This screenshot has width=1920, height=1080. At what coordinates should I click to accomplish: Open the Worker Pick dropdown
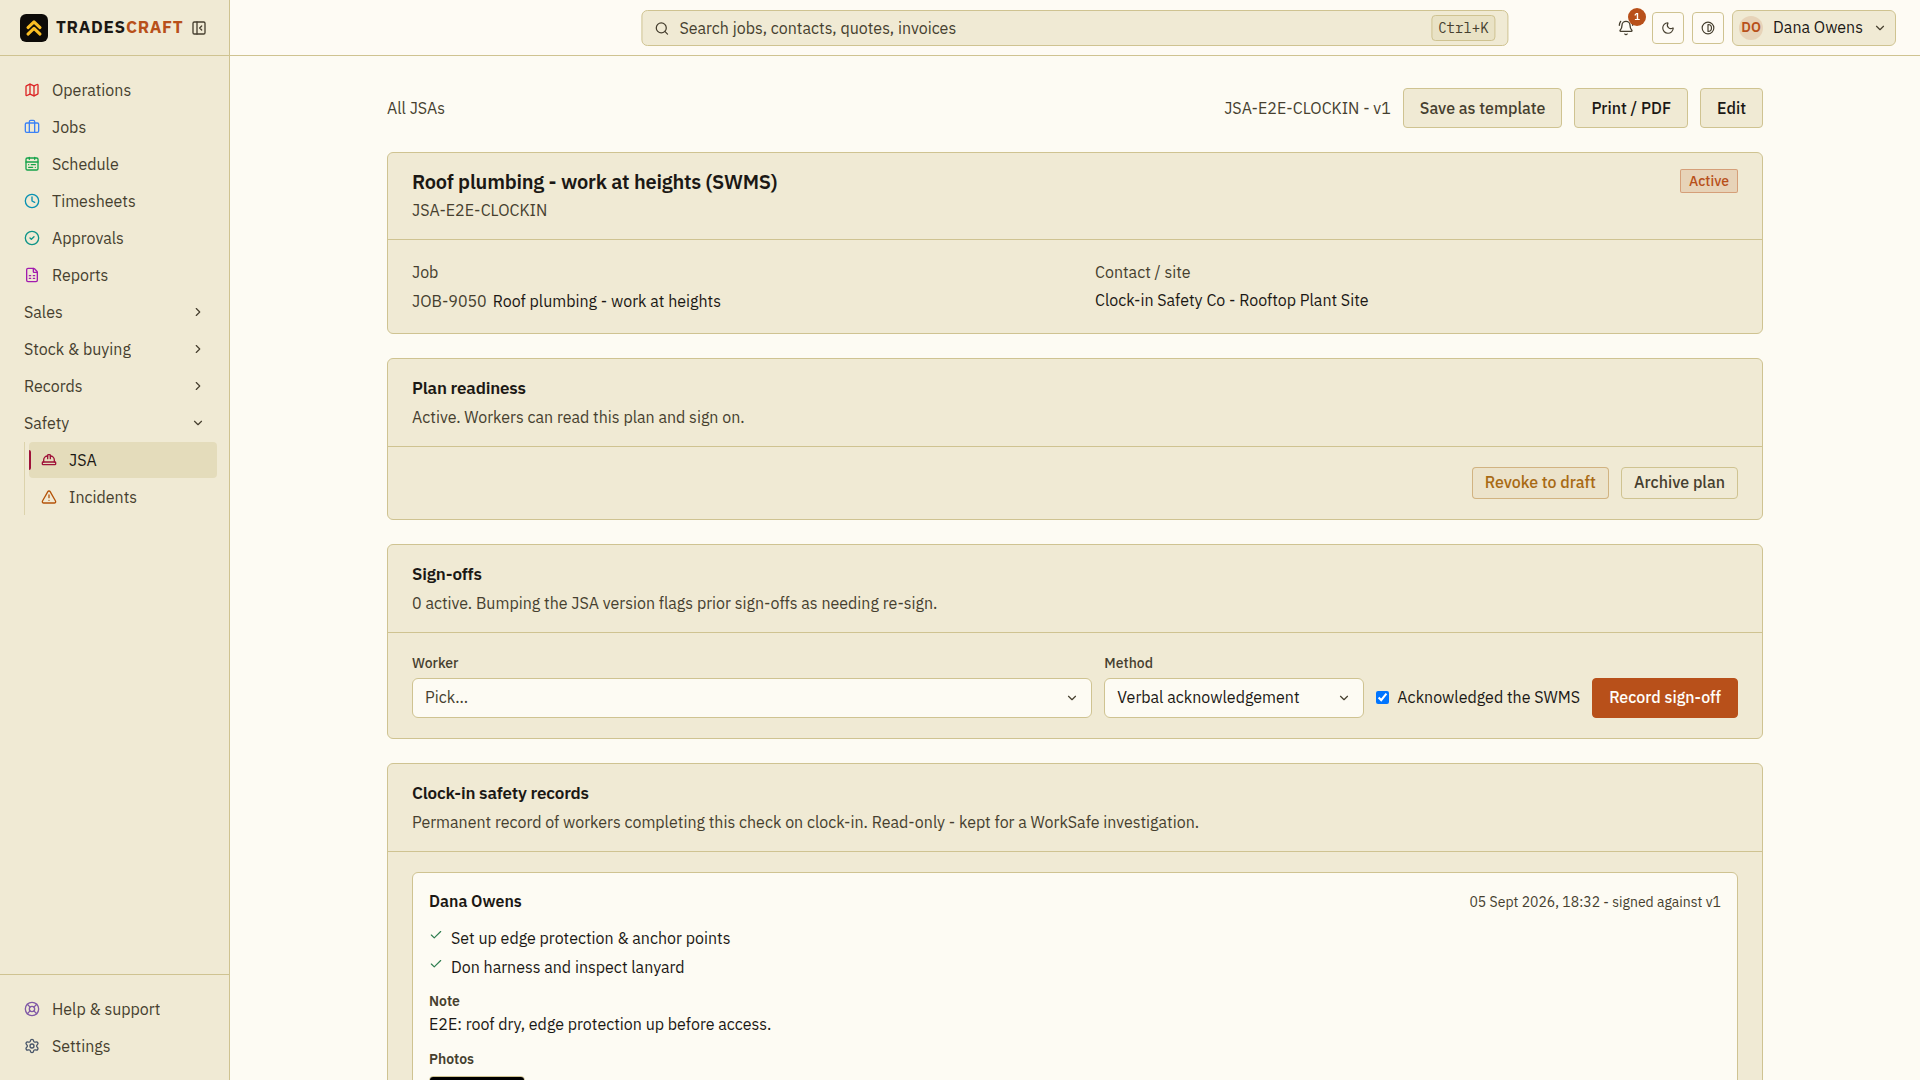tap(751, 698)
